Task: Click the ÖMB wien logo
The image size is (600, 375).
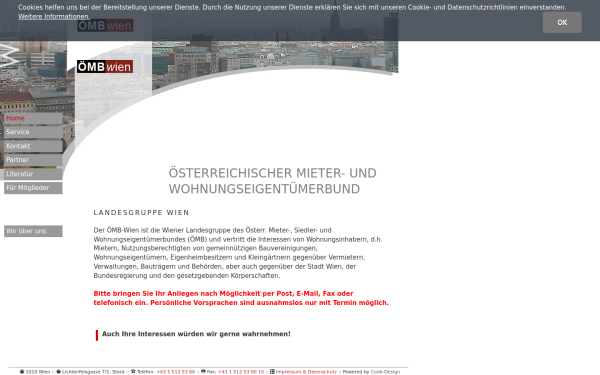Action: click(105, 67)
